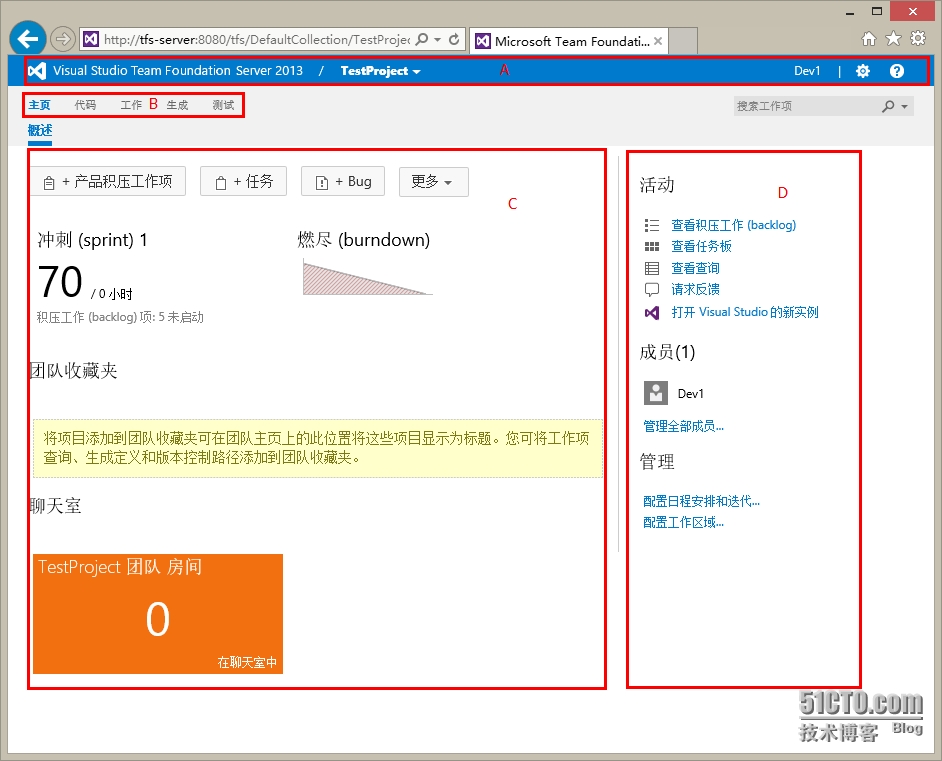Click the backlog list icon
942x761 pixels.
(652, 225)
